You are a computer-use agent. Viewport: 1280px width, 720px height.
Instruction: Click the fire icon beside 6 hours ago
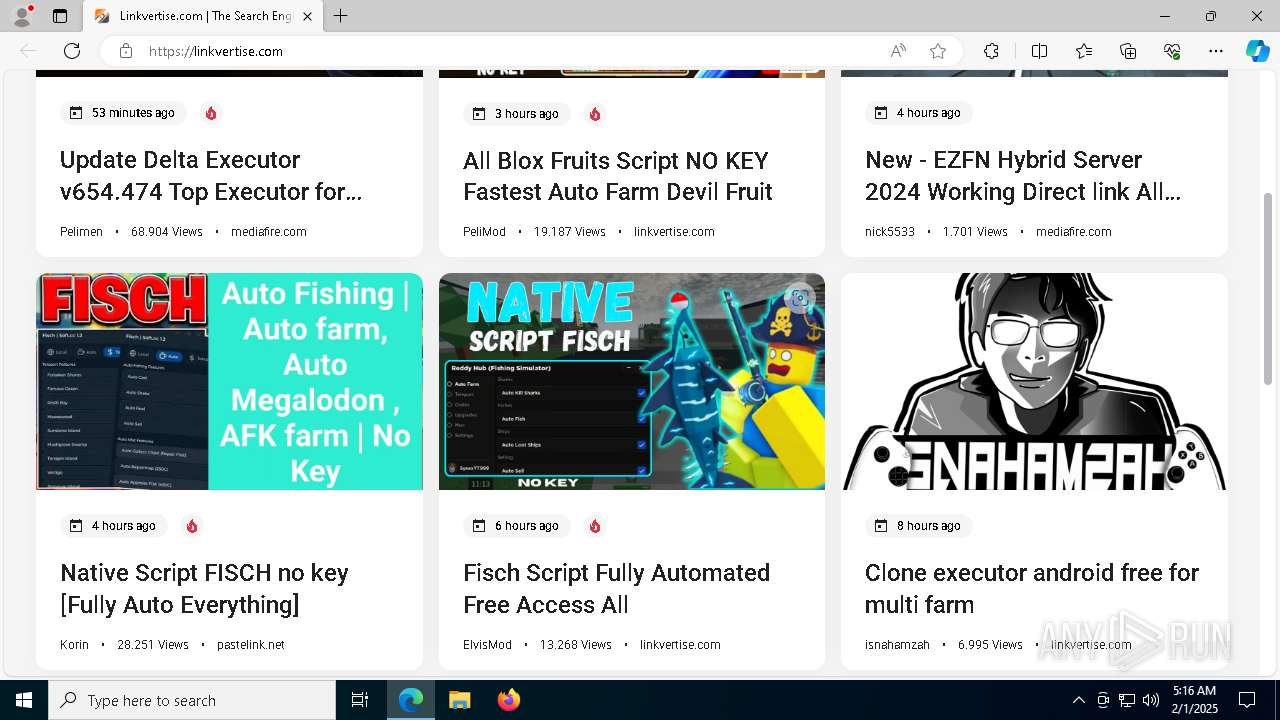595,526
